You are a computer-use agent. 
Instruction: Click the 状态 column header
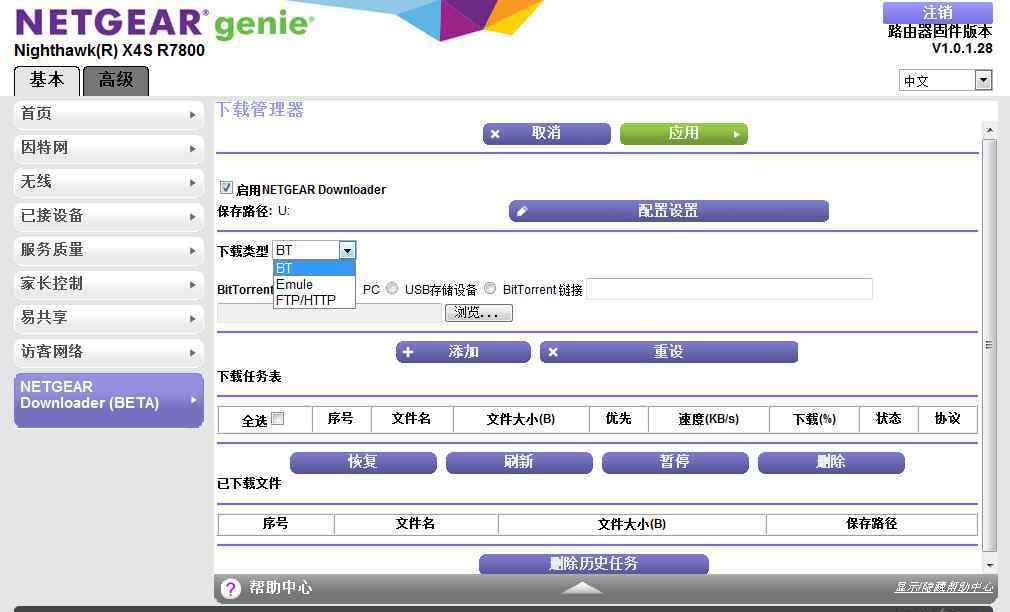click(x=888, y=419)
